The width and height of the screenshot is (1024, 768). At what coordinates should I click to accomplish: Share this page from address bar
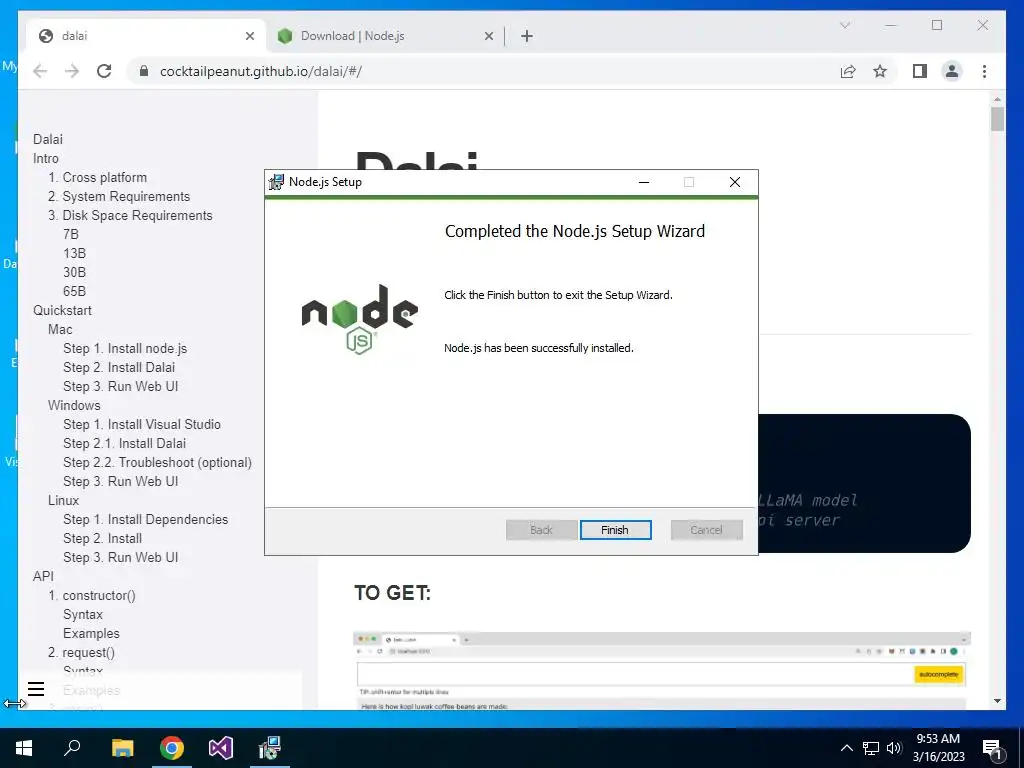click(848, 71)
